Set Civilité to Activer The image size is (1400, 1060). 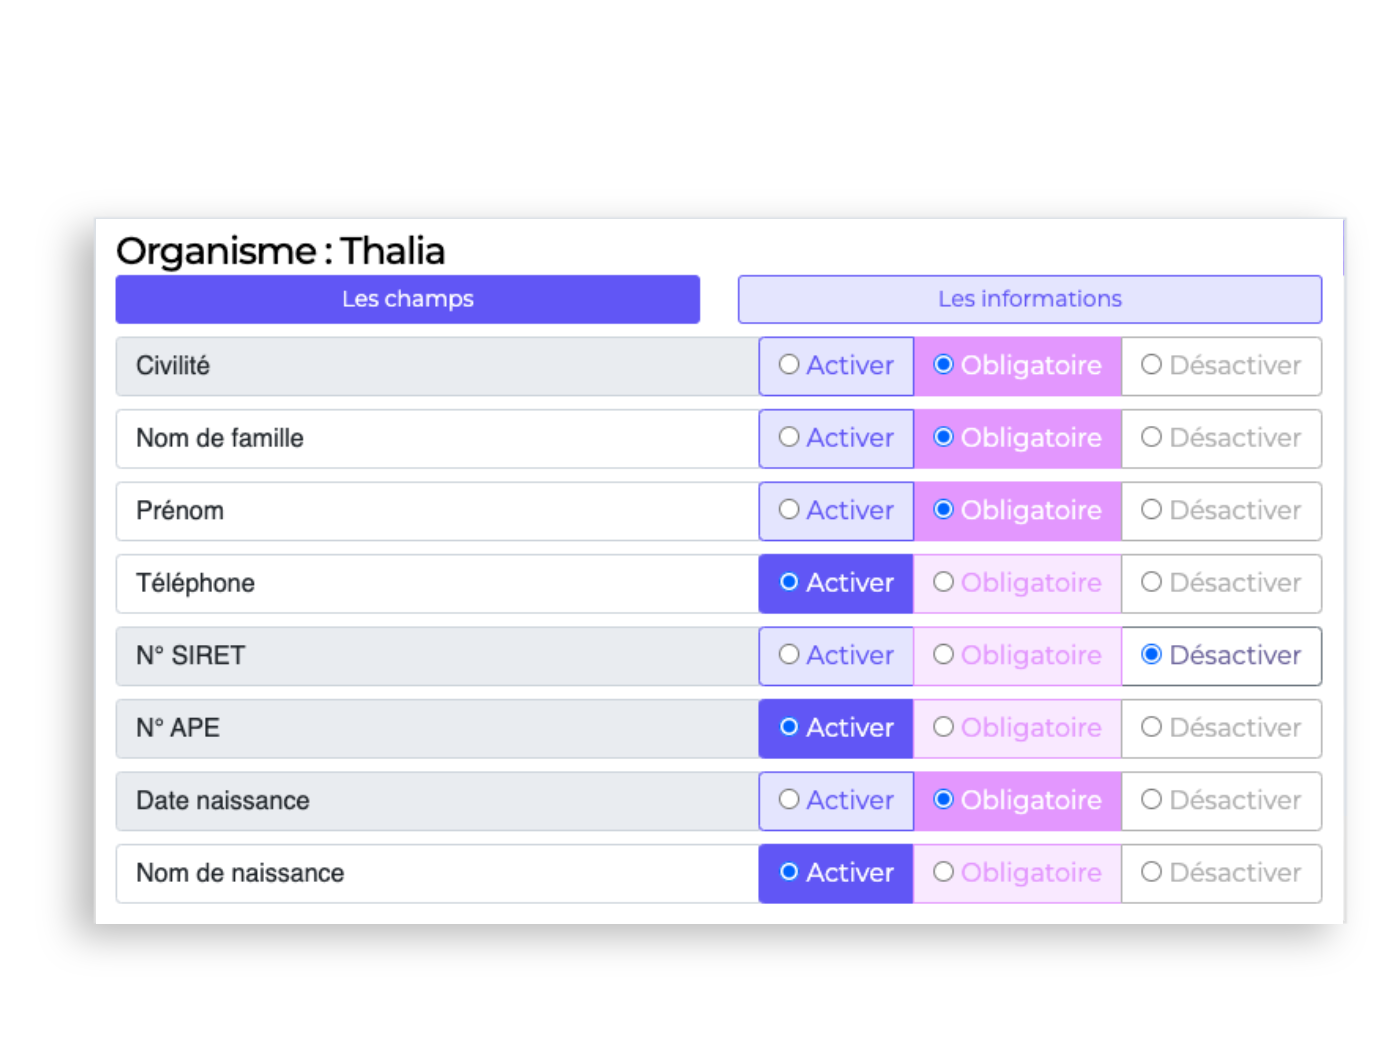[836, 366]
